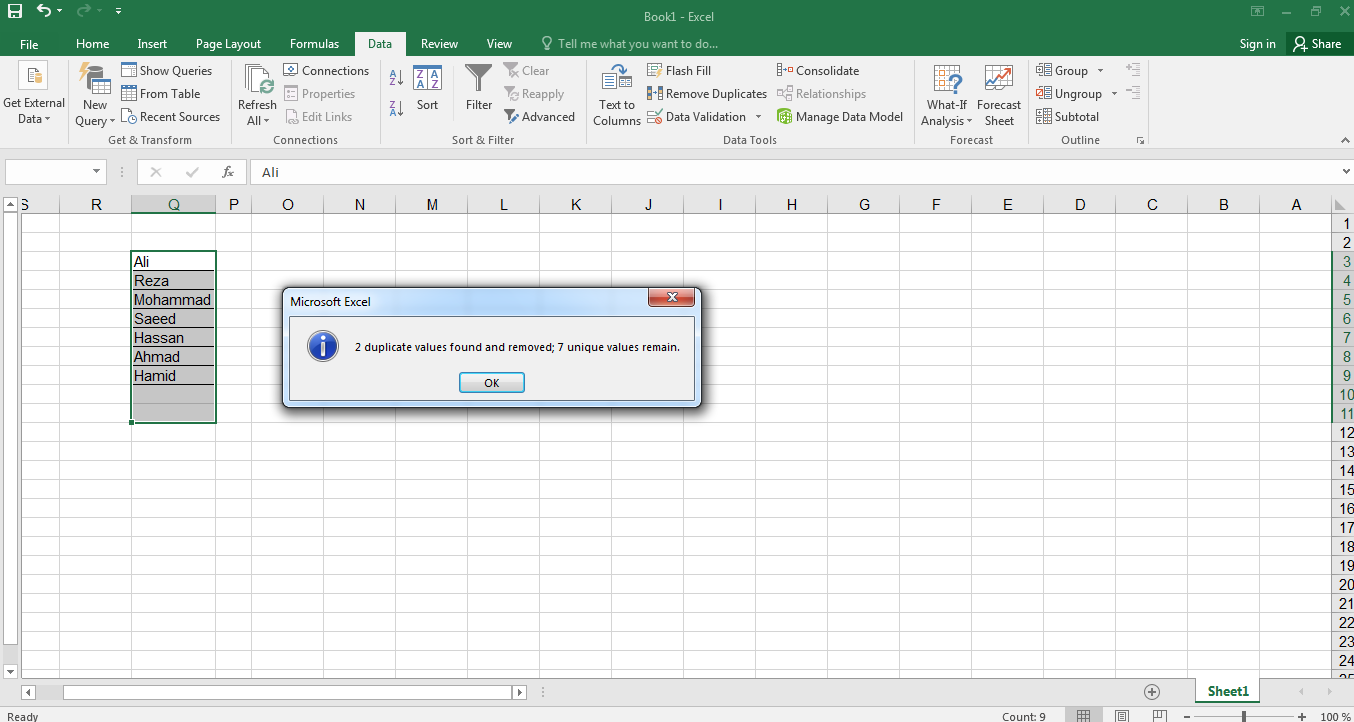Click the Filter funnel icon

(x=479, y=80)
